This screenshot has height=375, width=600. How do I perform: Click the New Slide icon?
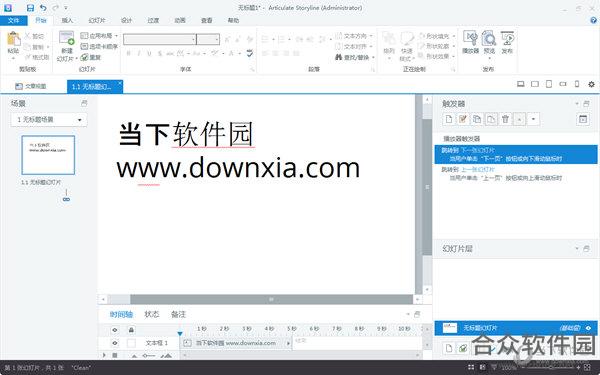pos(67,38)
